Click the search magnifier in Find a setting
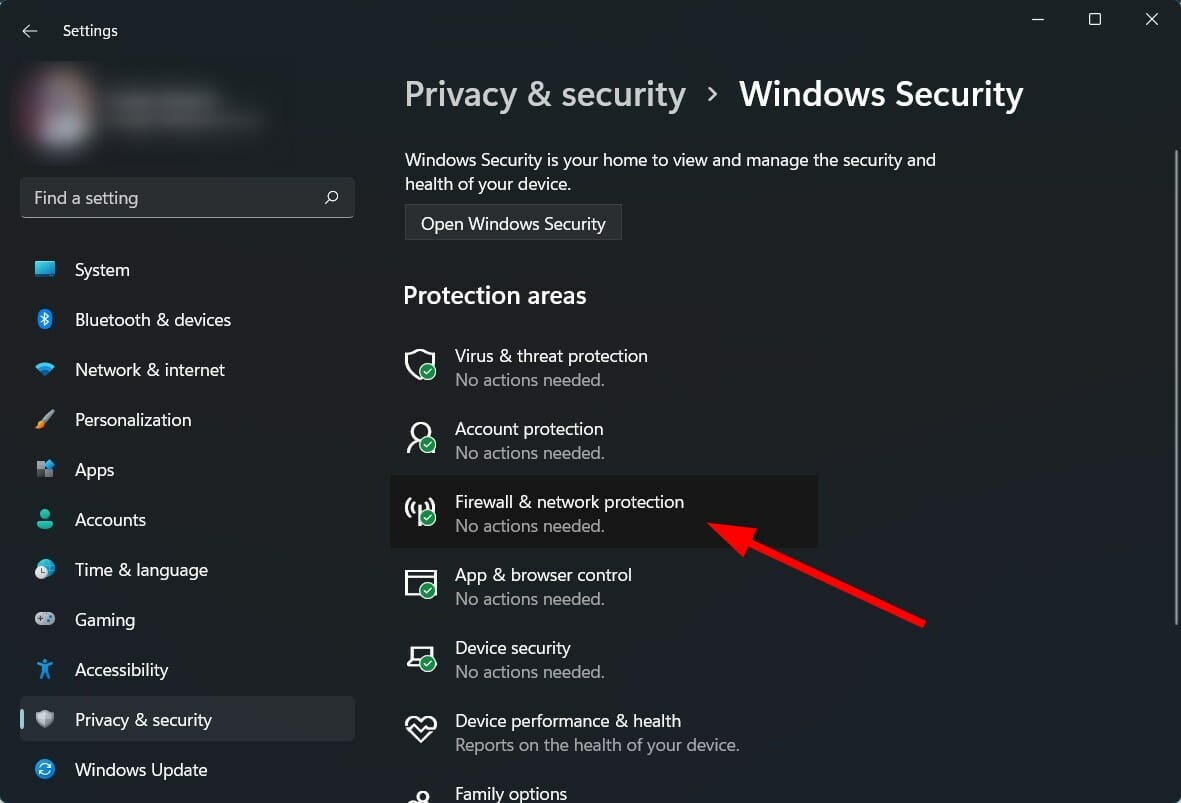The image size is (1181, 803). pos(331,197)
